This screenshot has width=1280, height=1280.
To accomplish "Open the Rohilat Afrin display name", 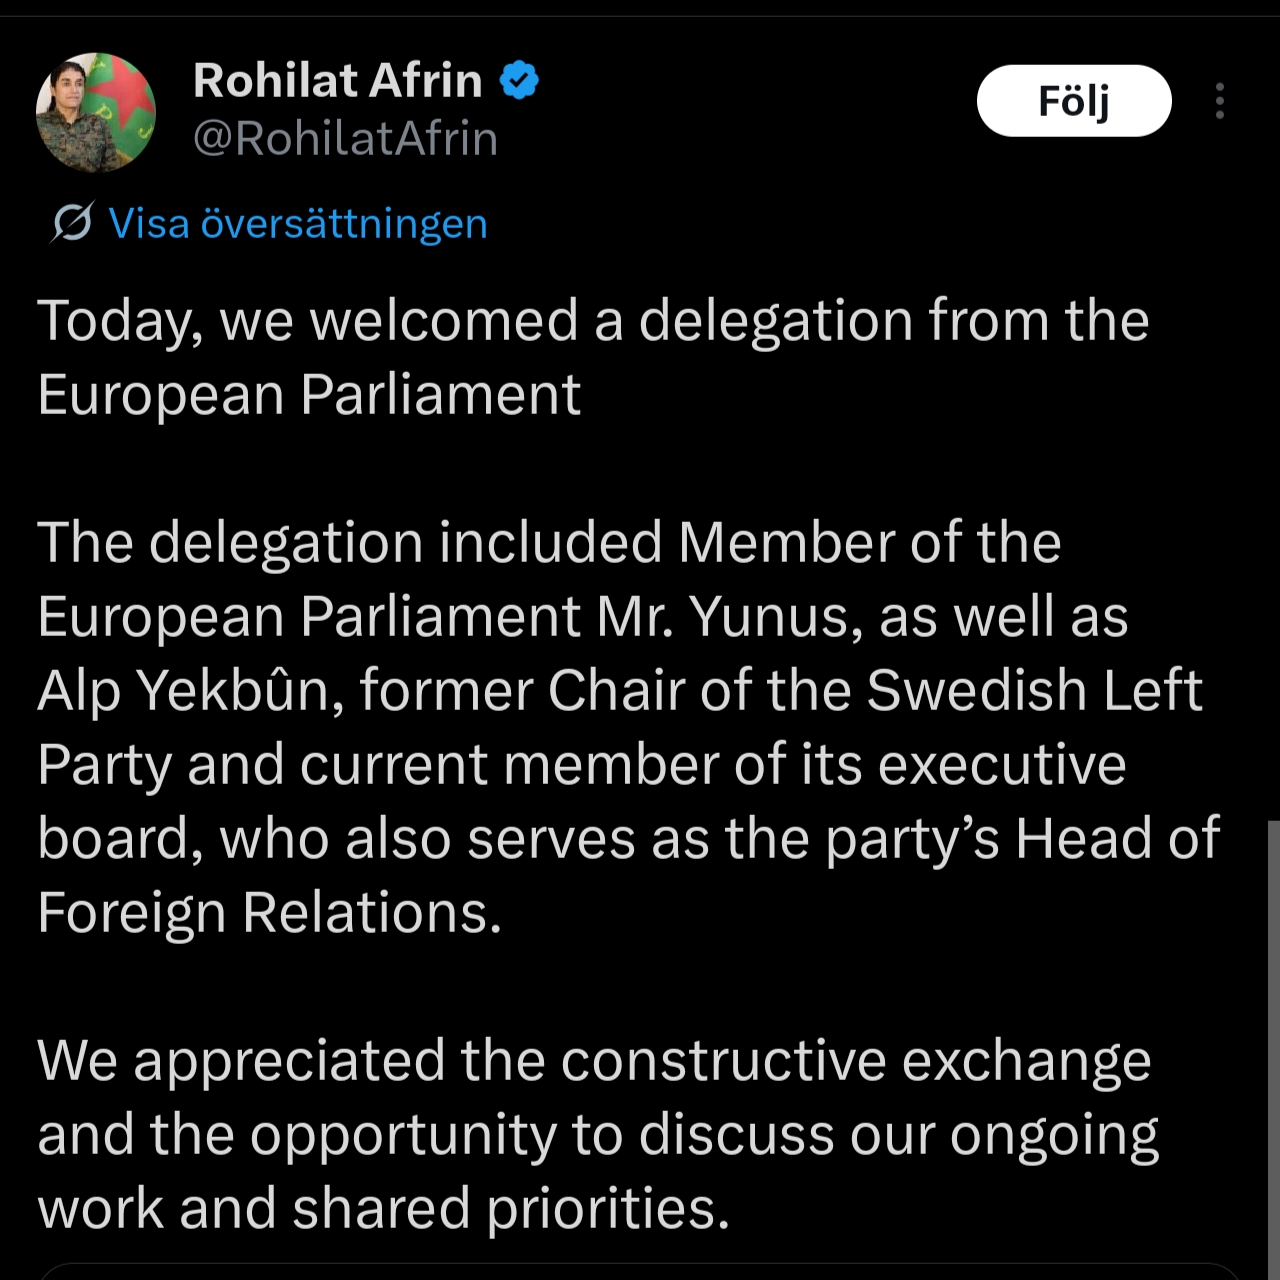I will click(337, 80).
